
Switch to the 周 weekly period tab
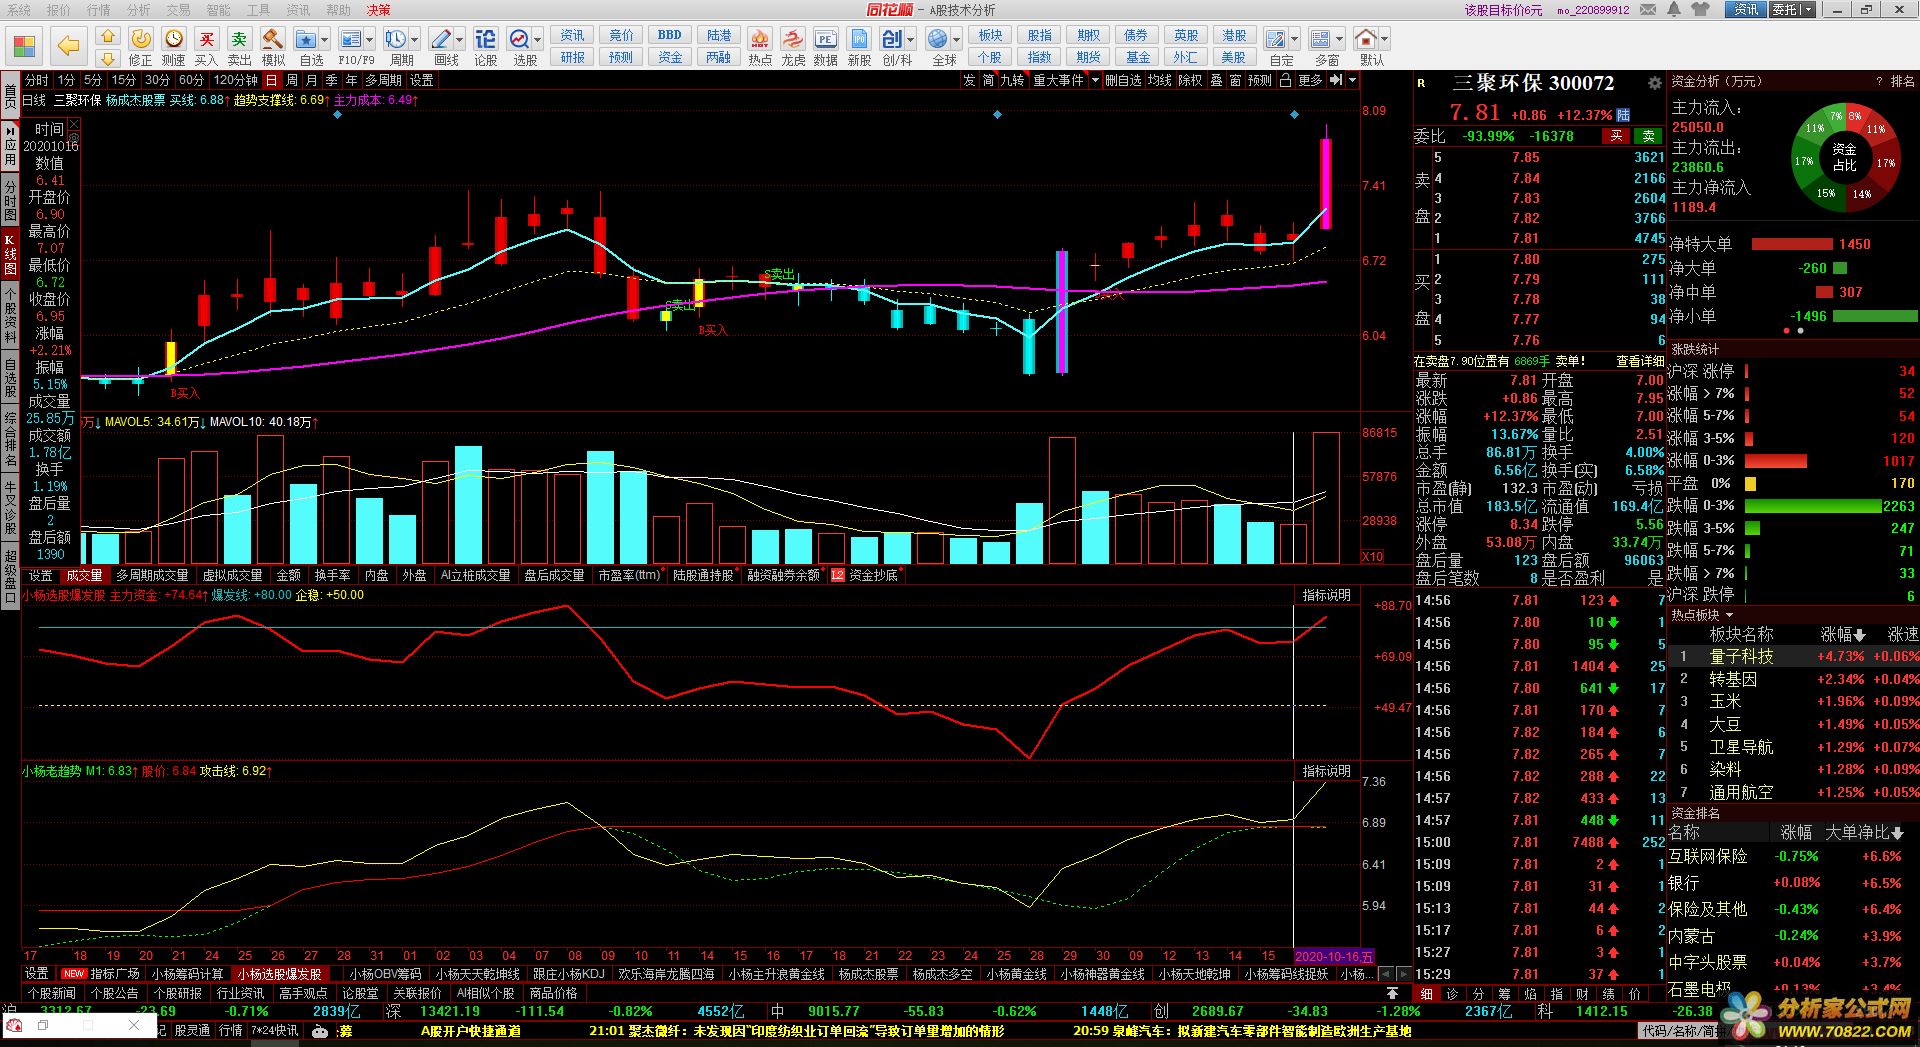(292, 80)
